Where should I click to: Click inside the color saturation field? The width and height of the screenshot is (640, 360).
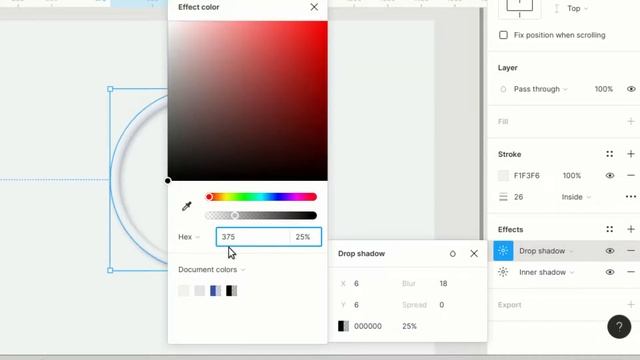click(x=247, y=101)
